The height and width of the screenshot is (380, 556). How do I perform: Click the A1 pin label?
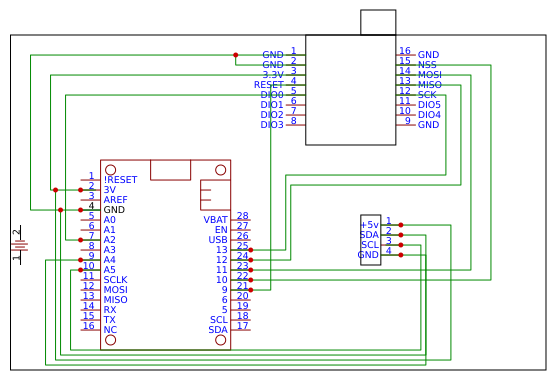109,230
